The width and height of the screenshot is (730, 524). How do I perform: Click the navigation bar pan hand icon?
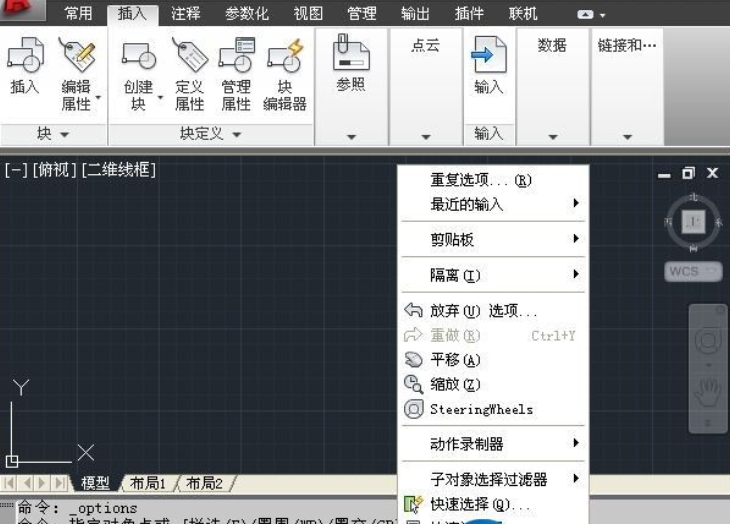tap(708, 393)
